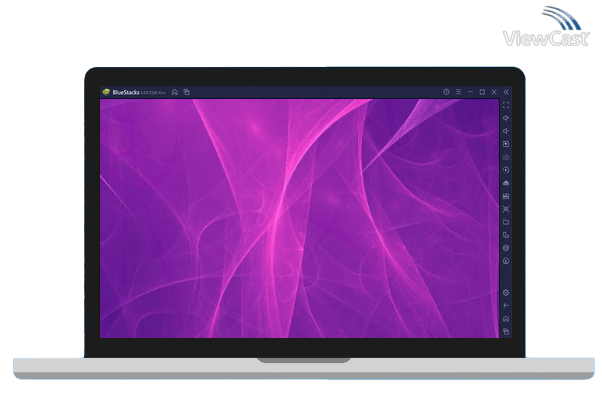Close the BlueStacks window
602x414 pixels.
point(494,92)
